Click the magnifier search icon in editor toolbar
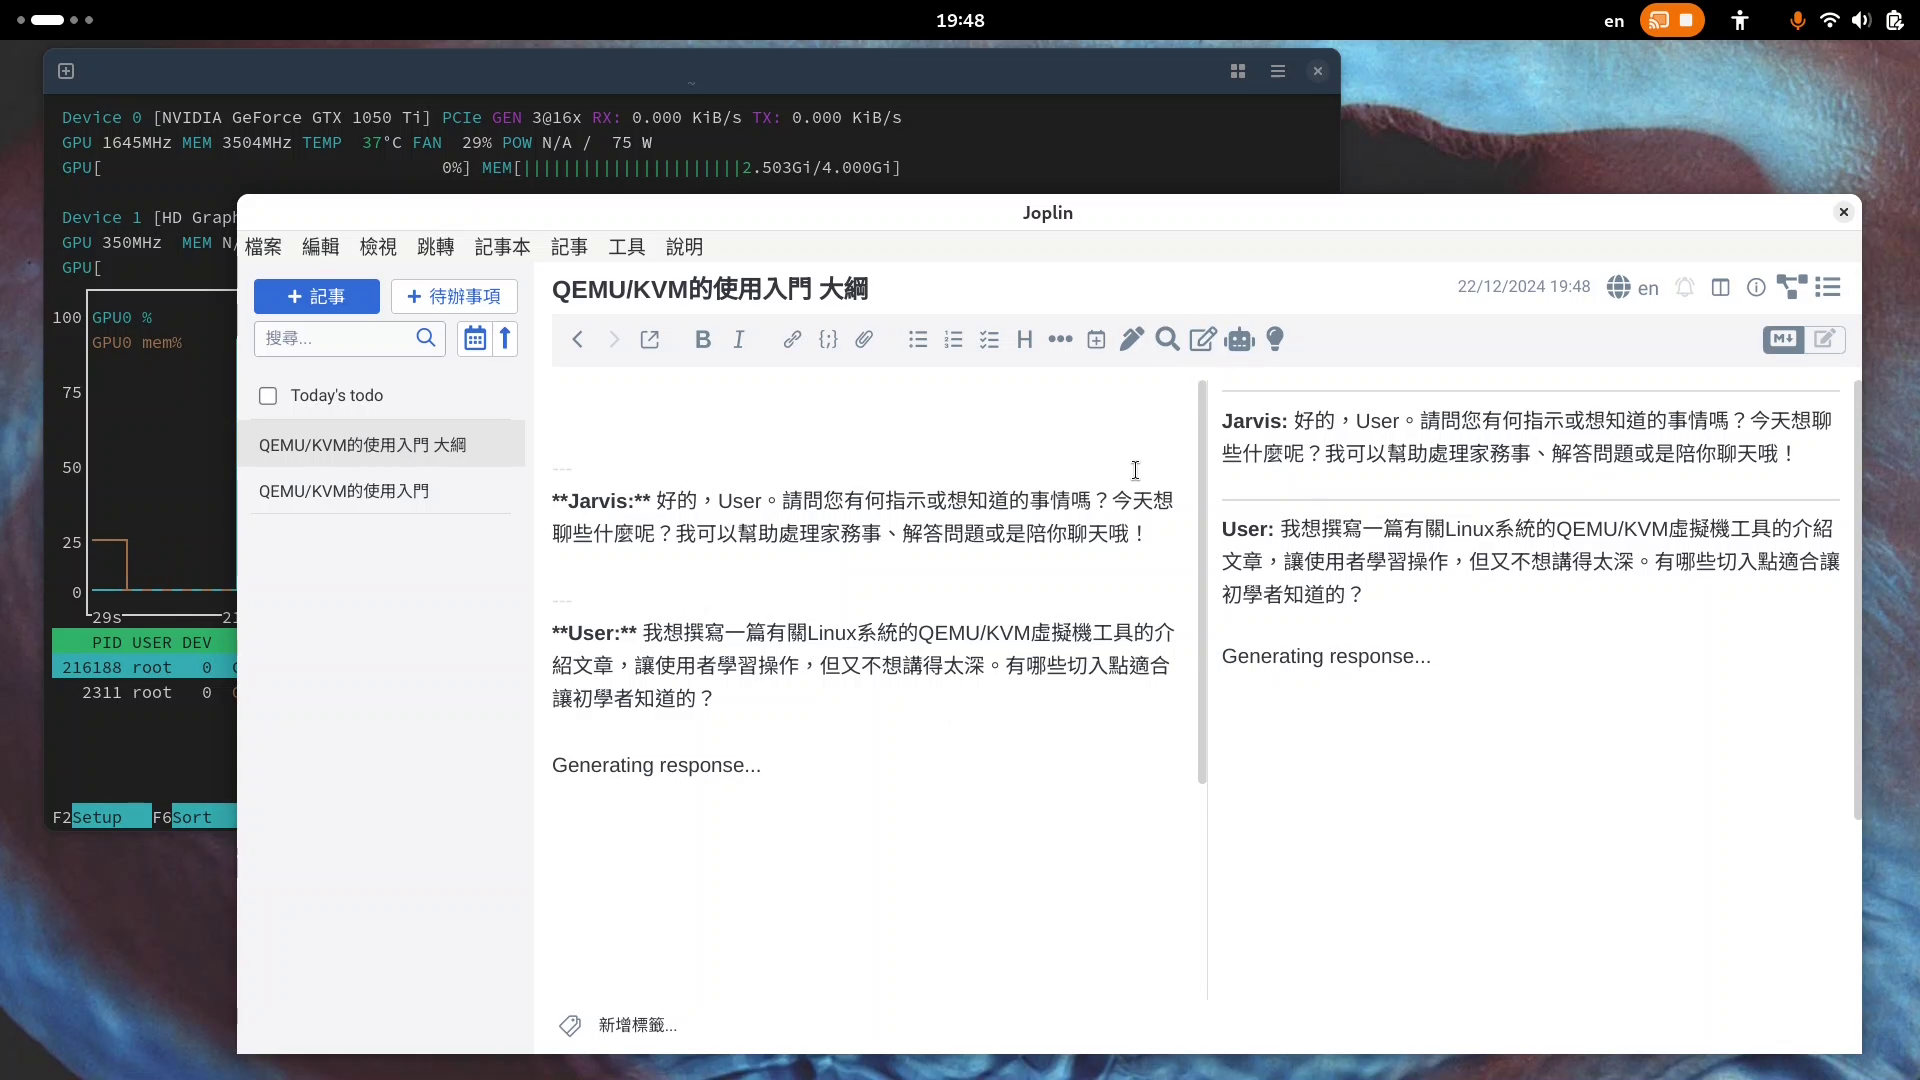This screenshot has width=1920, height=1080. pos(1167,340)
